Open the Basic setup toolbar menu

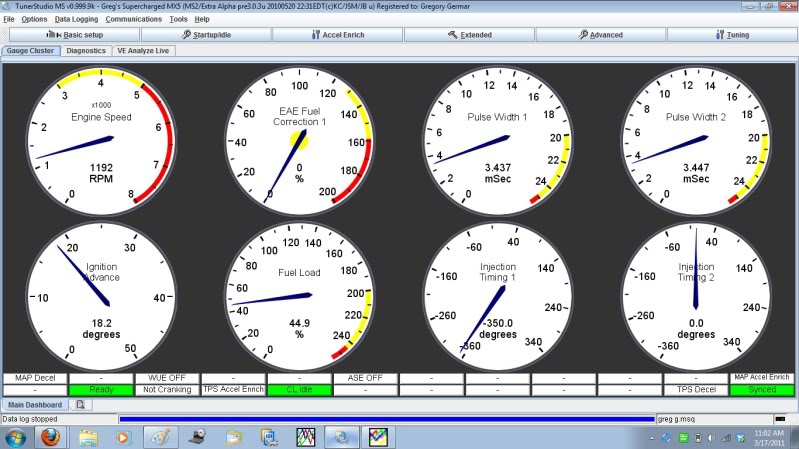click(74, 35)
